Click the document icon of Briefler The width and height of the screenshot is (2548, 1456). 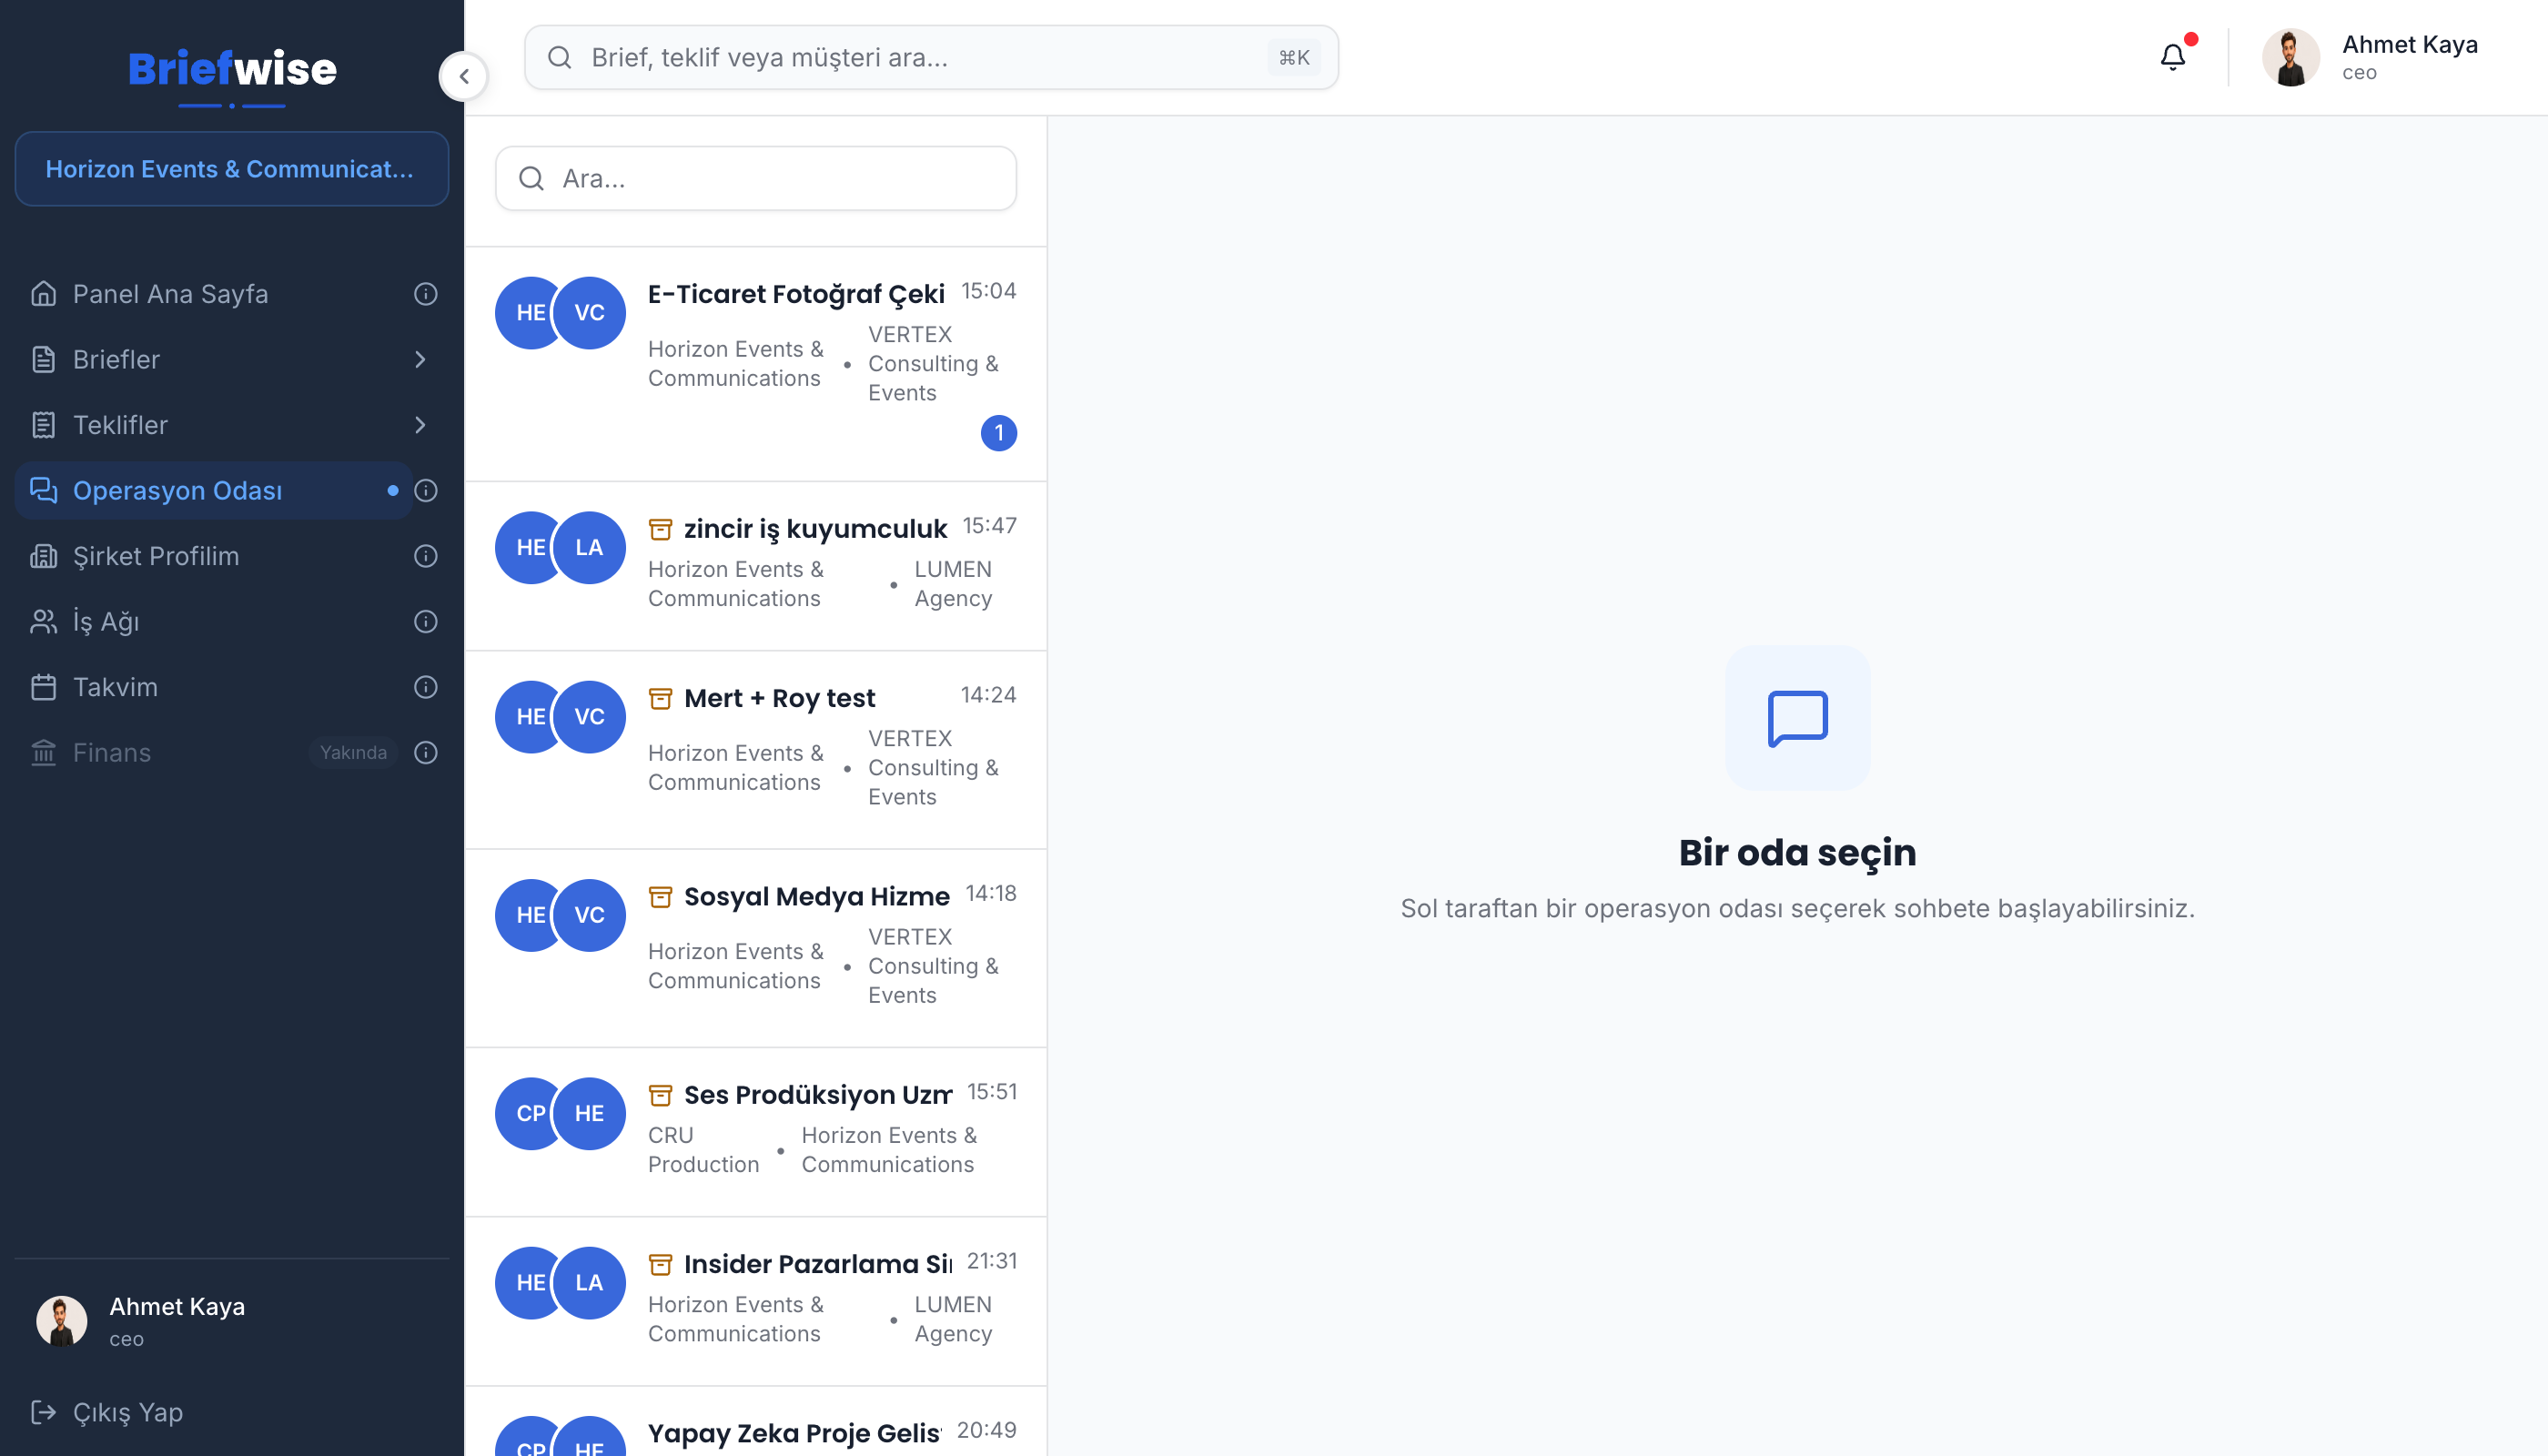click(43, 359)
